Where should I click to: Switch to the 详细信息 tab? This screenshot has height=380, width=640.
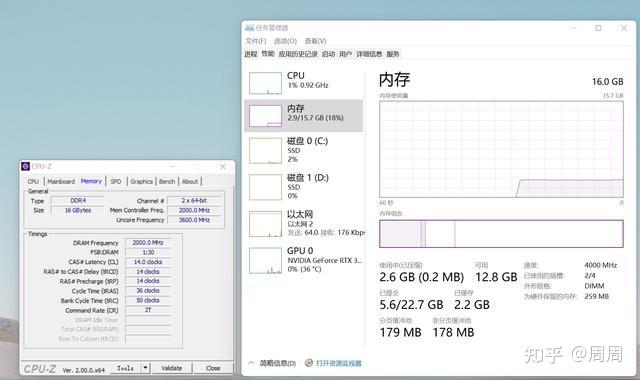pos(369,54)
